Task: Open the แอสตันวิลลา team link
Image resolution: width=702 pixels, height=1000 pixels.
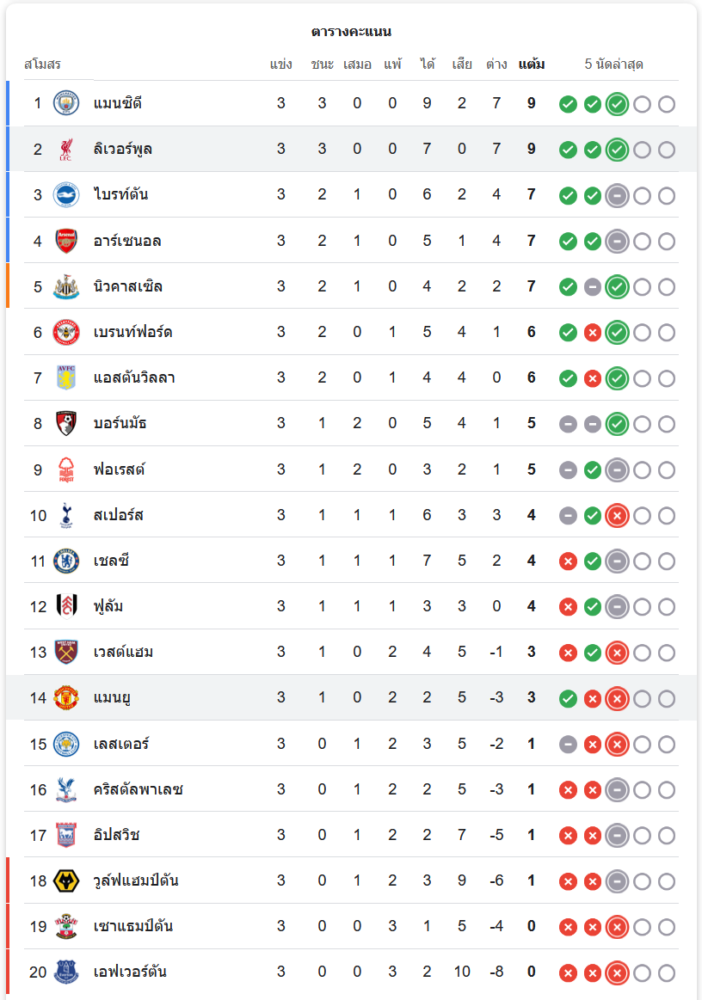Action: tap(134, 378)
